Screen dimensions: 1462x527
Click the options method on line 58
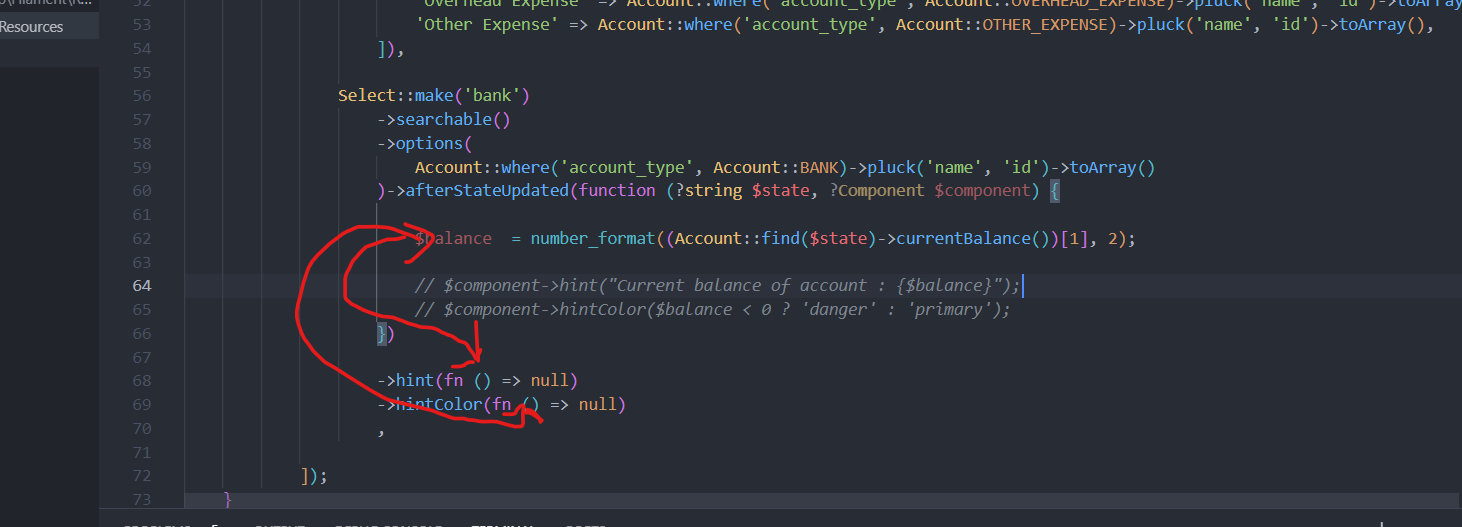(429, 143)
